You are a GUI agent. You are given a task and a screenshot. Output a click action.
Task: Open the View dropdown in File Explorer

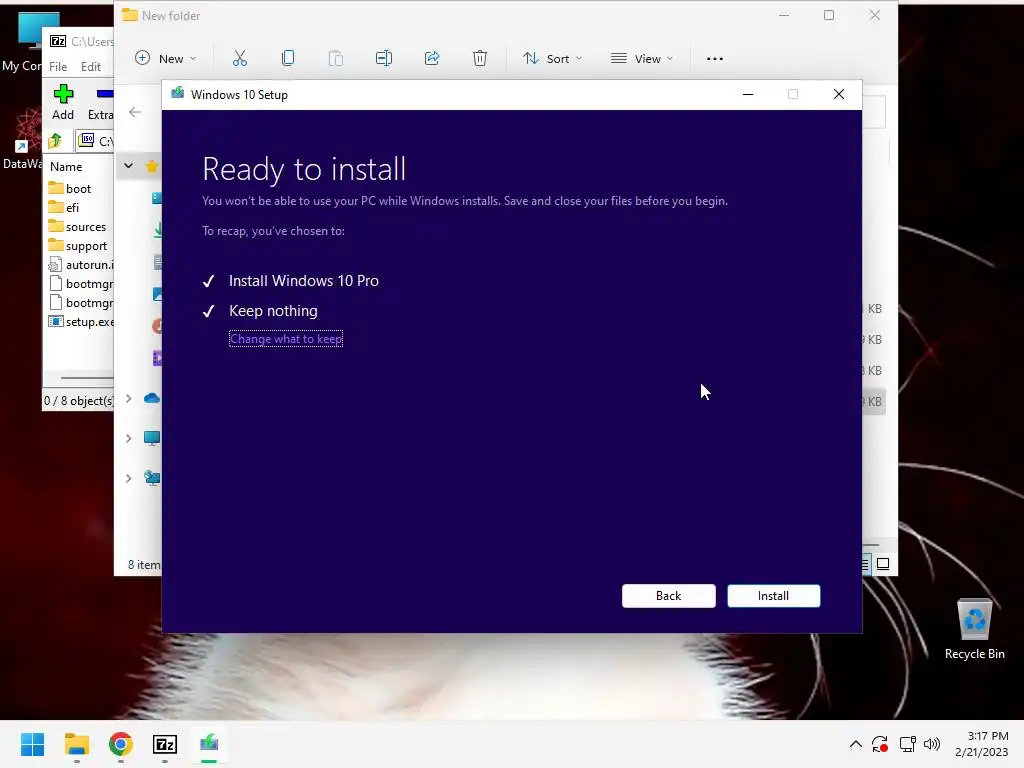pos(641,58)
